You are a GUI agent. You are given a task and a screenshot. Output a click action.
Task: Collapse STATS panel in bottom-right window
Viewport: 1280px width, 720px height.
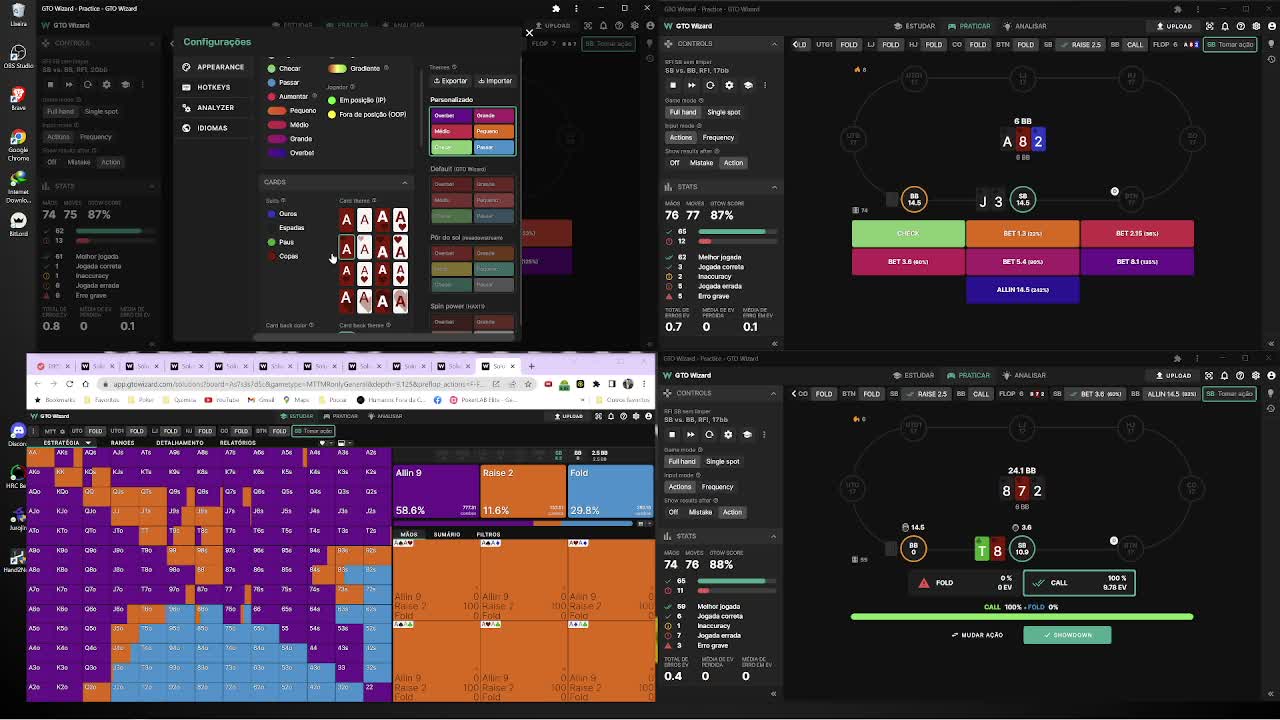click(x=773, y=536)
